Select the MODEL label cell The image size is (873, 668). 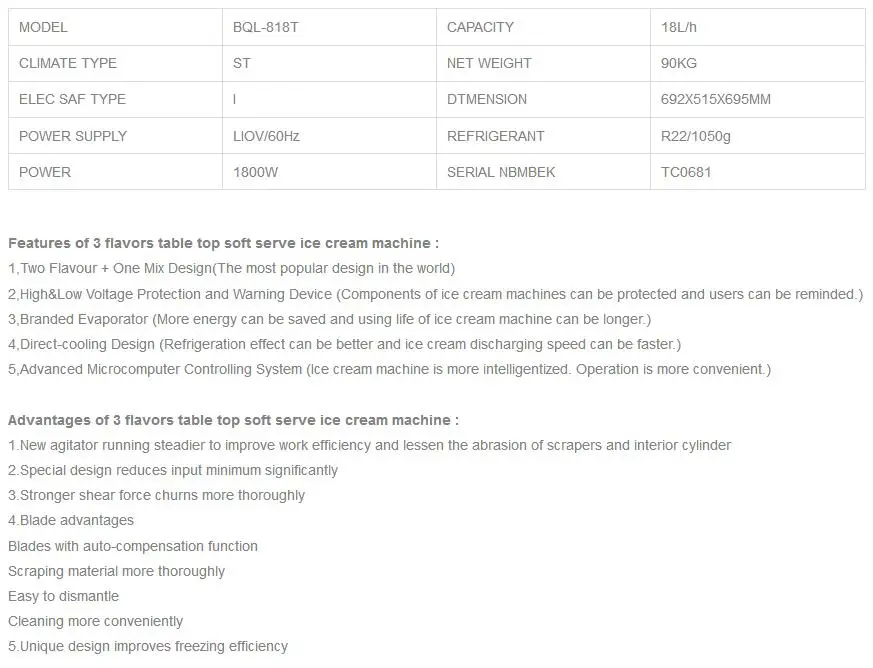[115, 27]
